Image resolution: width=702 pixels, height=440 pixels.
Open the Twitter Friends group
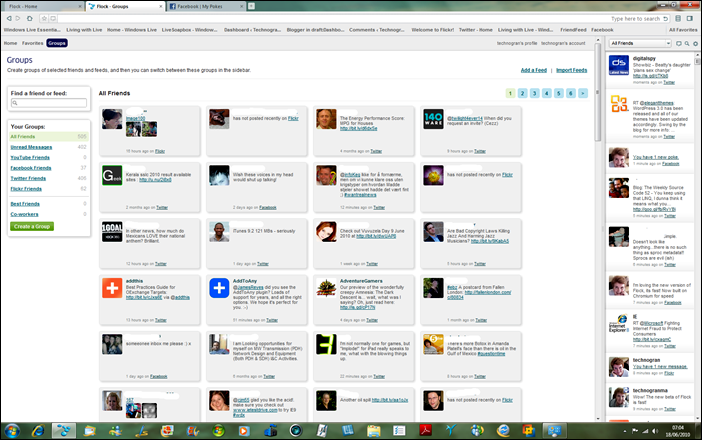(x=28, y=179)
